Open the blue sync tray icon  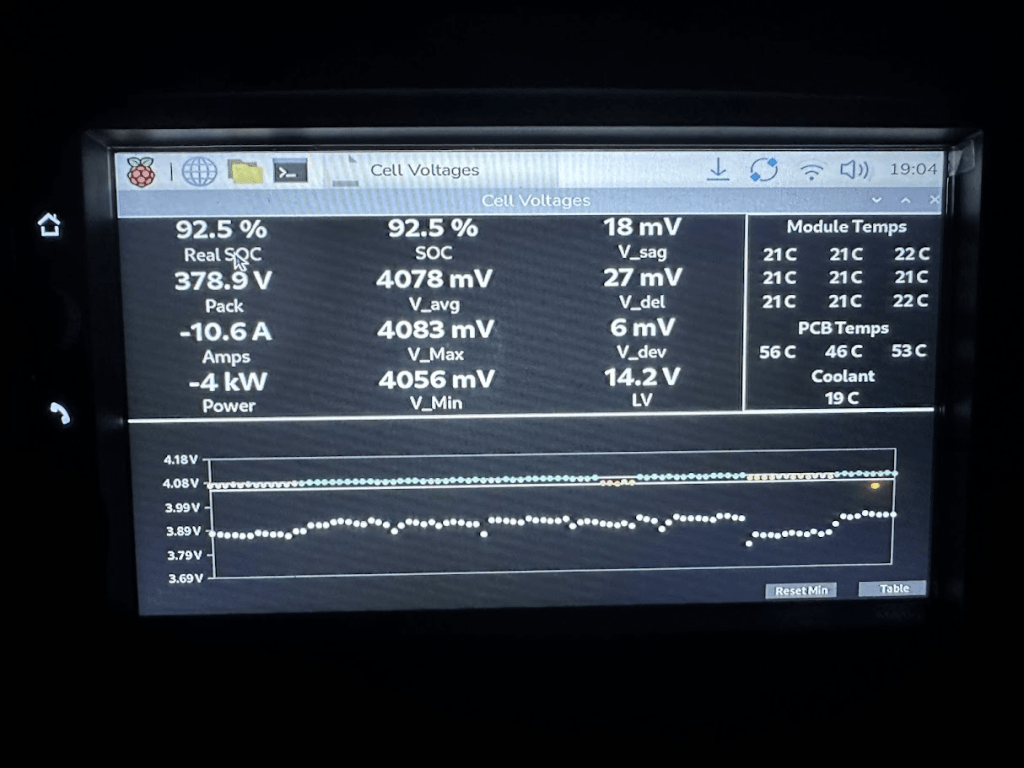764,170
